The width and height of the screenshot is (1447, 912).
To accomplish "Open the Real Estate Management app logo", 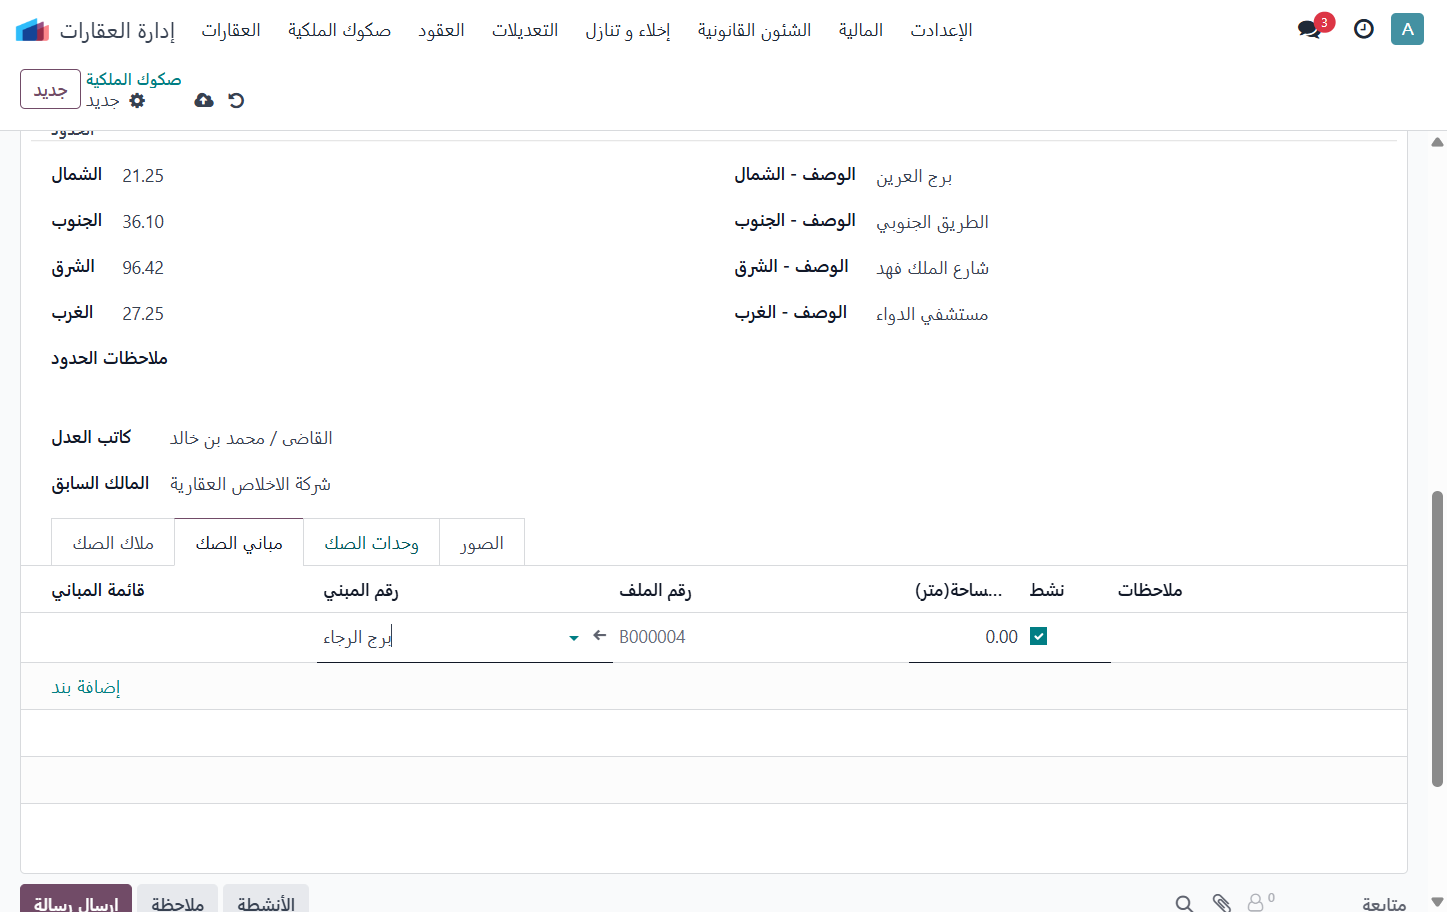I will tap(32, 30).
